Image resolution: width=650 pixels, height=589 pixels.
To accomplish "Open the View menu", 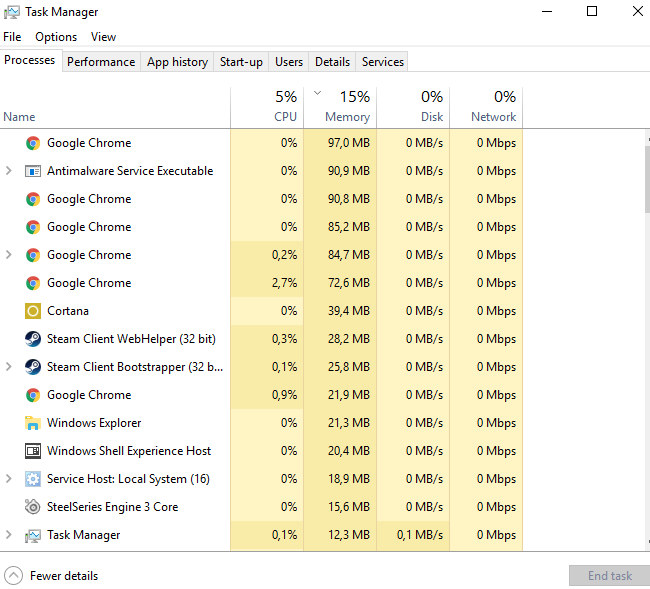I will click(103, 37).
